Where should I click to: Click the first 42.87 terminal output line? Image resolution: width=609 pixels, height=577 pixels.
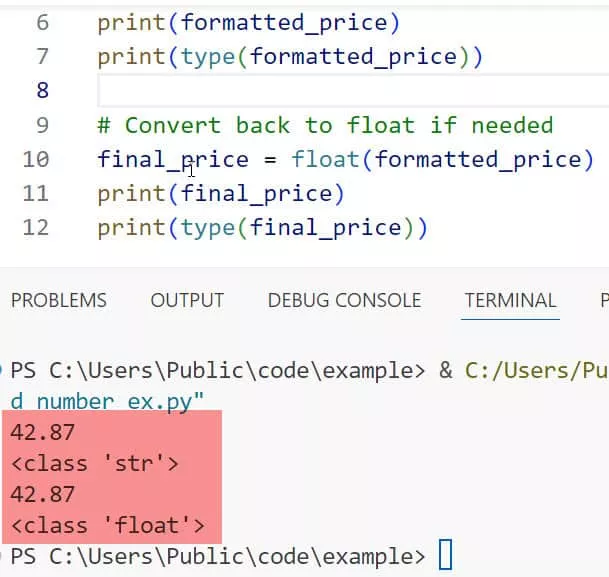43,432
